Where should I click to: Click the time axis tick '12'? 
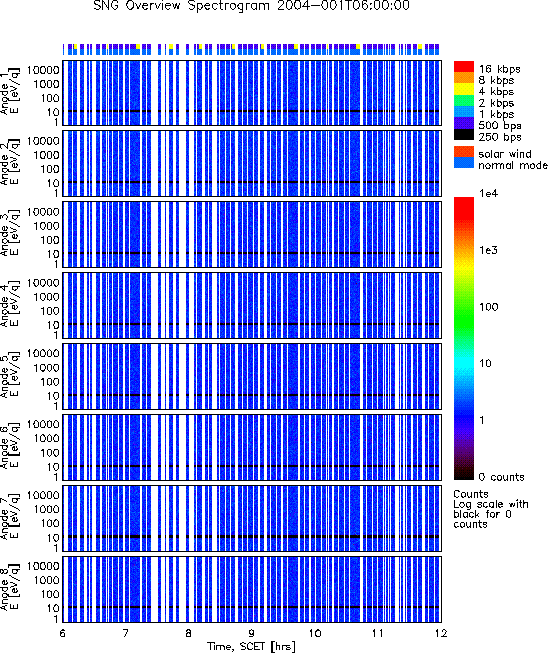(441, 633)
